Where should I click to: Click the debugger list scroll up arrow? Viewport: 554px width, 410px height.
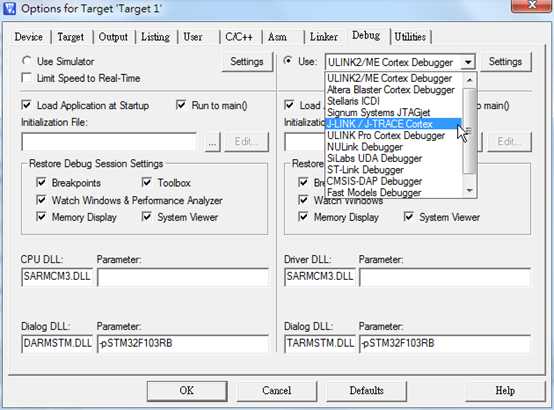coord(470,80)
